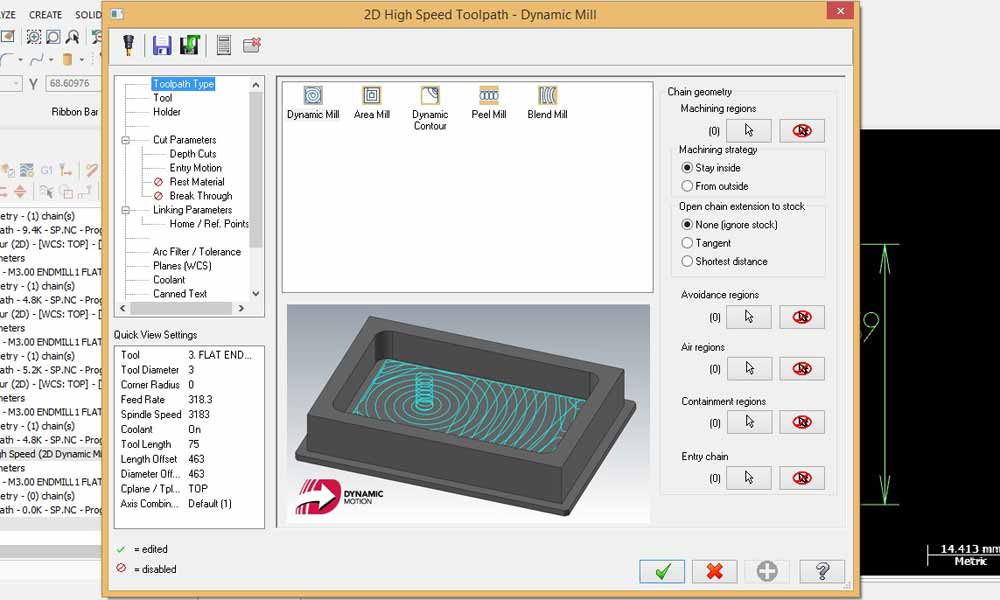Click select arrow for Entry chain
Image resolution: width=1000 pixels, height=600 pixels.
(749, 478)
